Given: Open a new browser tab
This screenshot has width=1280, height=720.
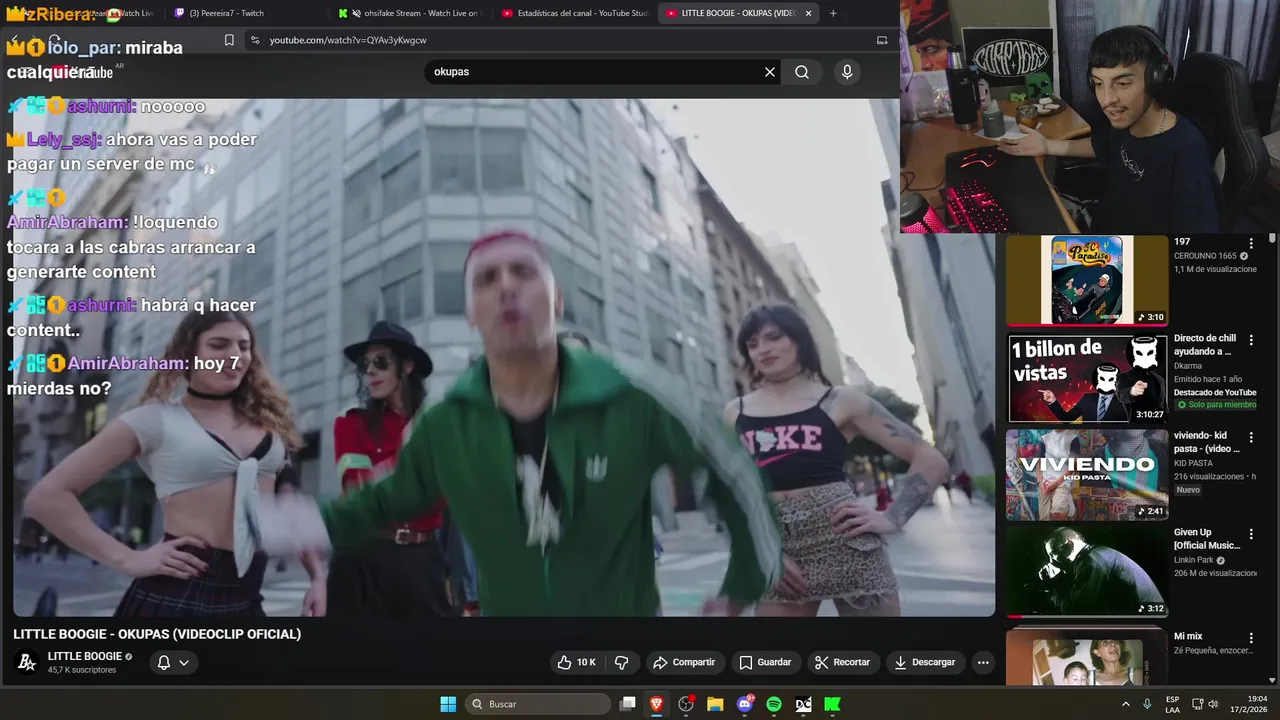Looking at the screenshot, I should (x=833, y=13).
